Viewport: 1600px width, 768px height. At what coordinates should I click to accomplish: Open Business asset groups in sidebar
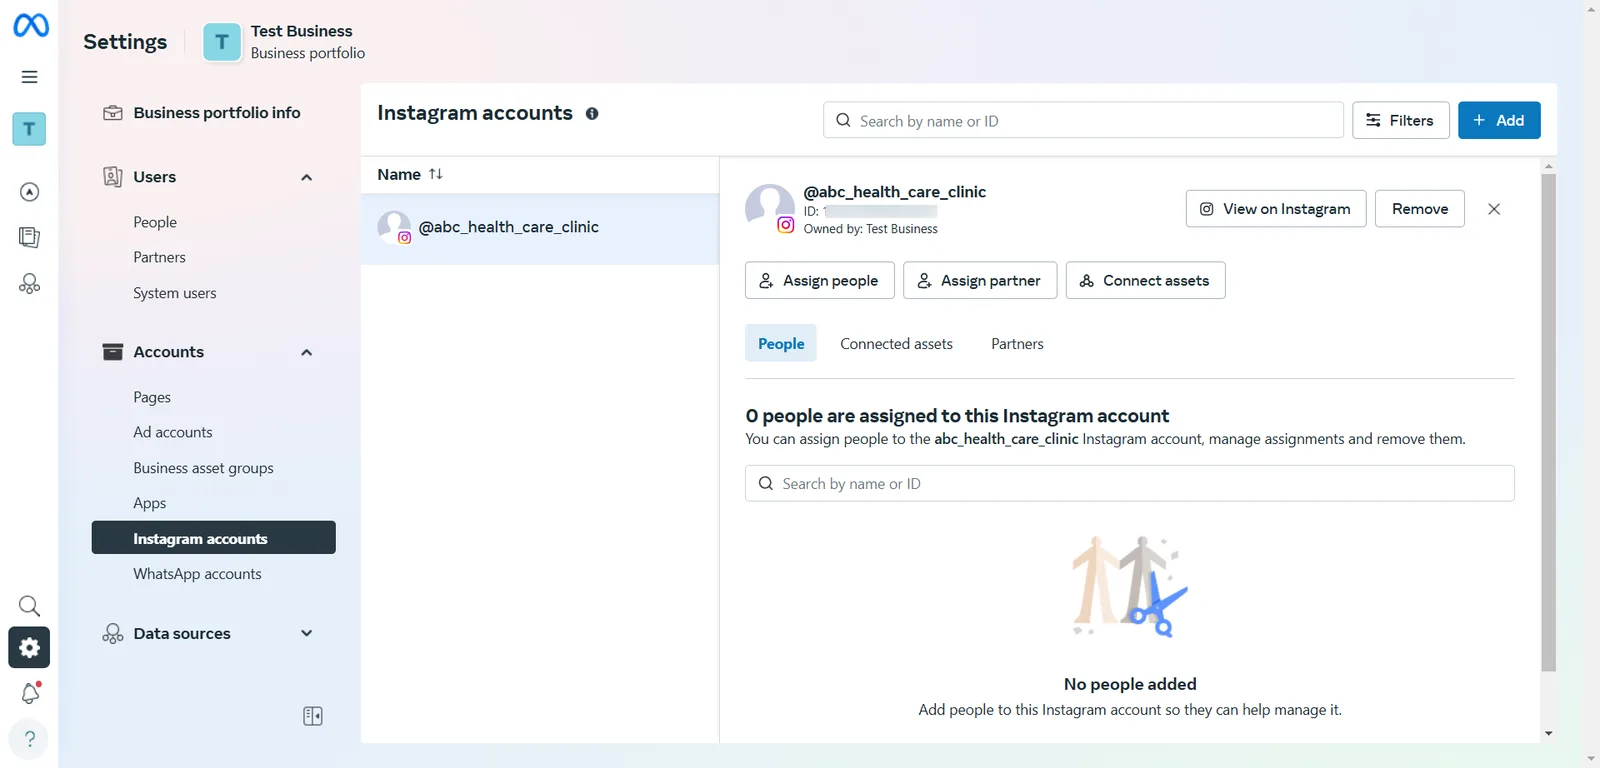point(204,468)
